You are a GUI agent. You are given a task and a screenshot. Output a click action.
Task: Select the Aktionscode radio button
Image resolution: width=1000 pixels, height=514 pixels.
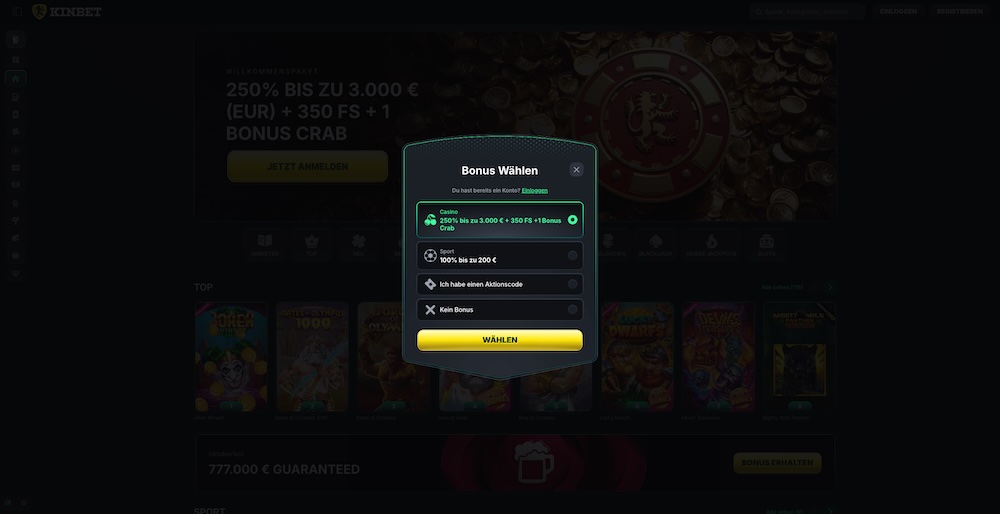click(573, 284)
